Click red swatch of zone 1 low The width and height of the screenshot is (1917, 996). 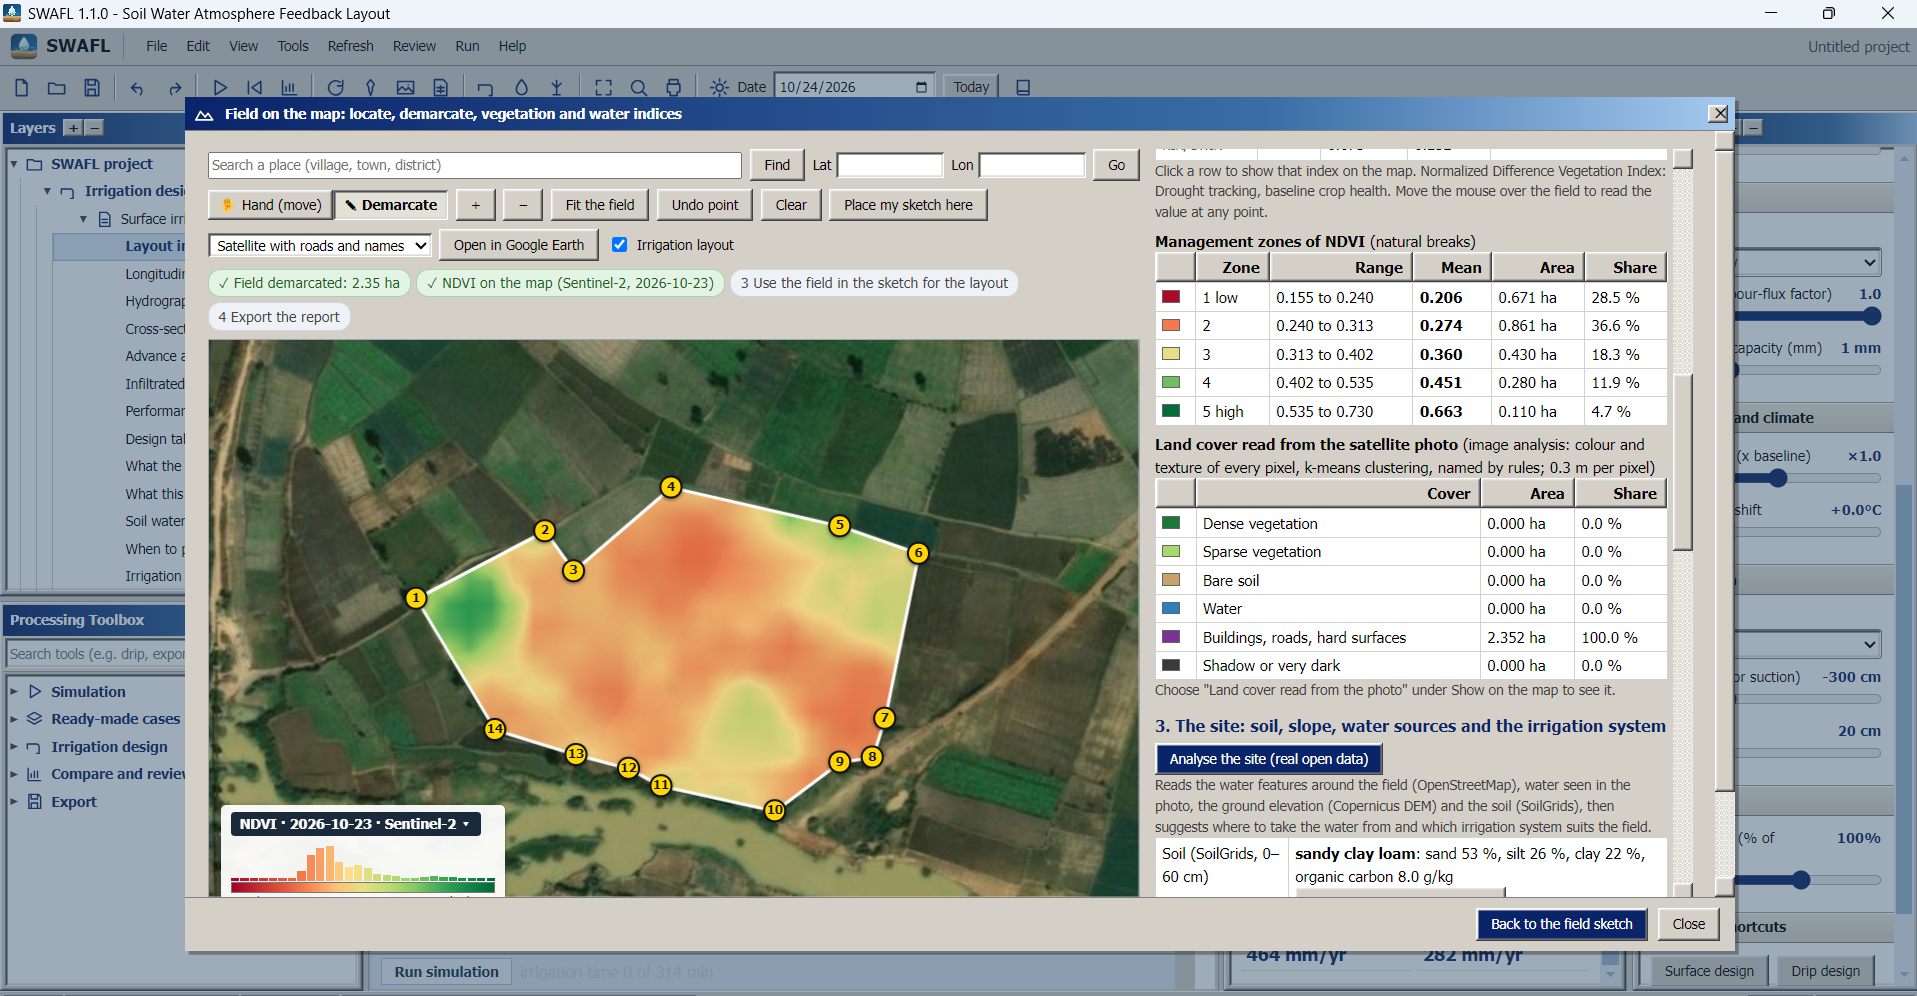1171,297
